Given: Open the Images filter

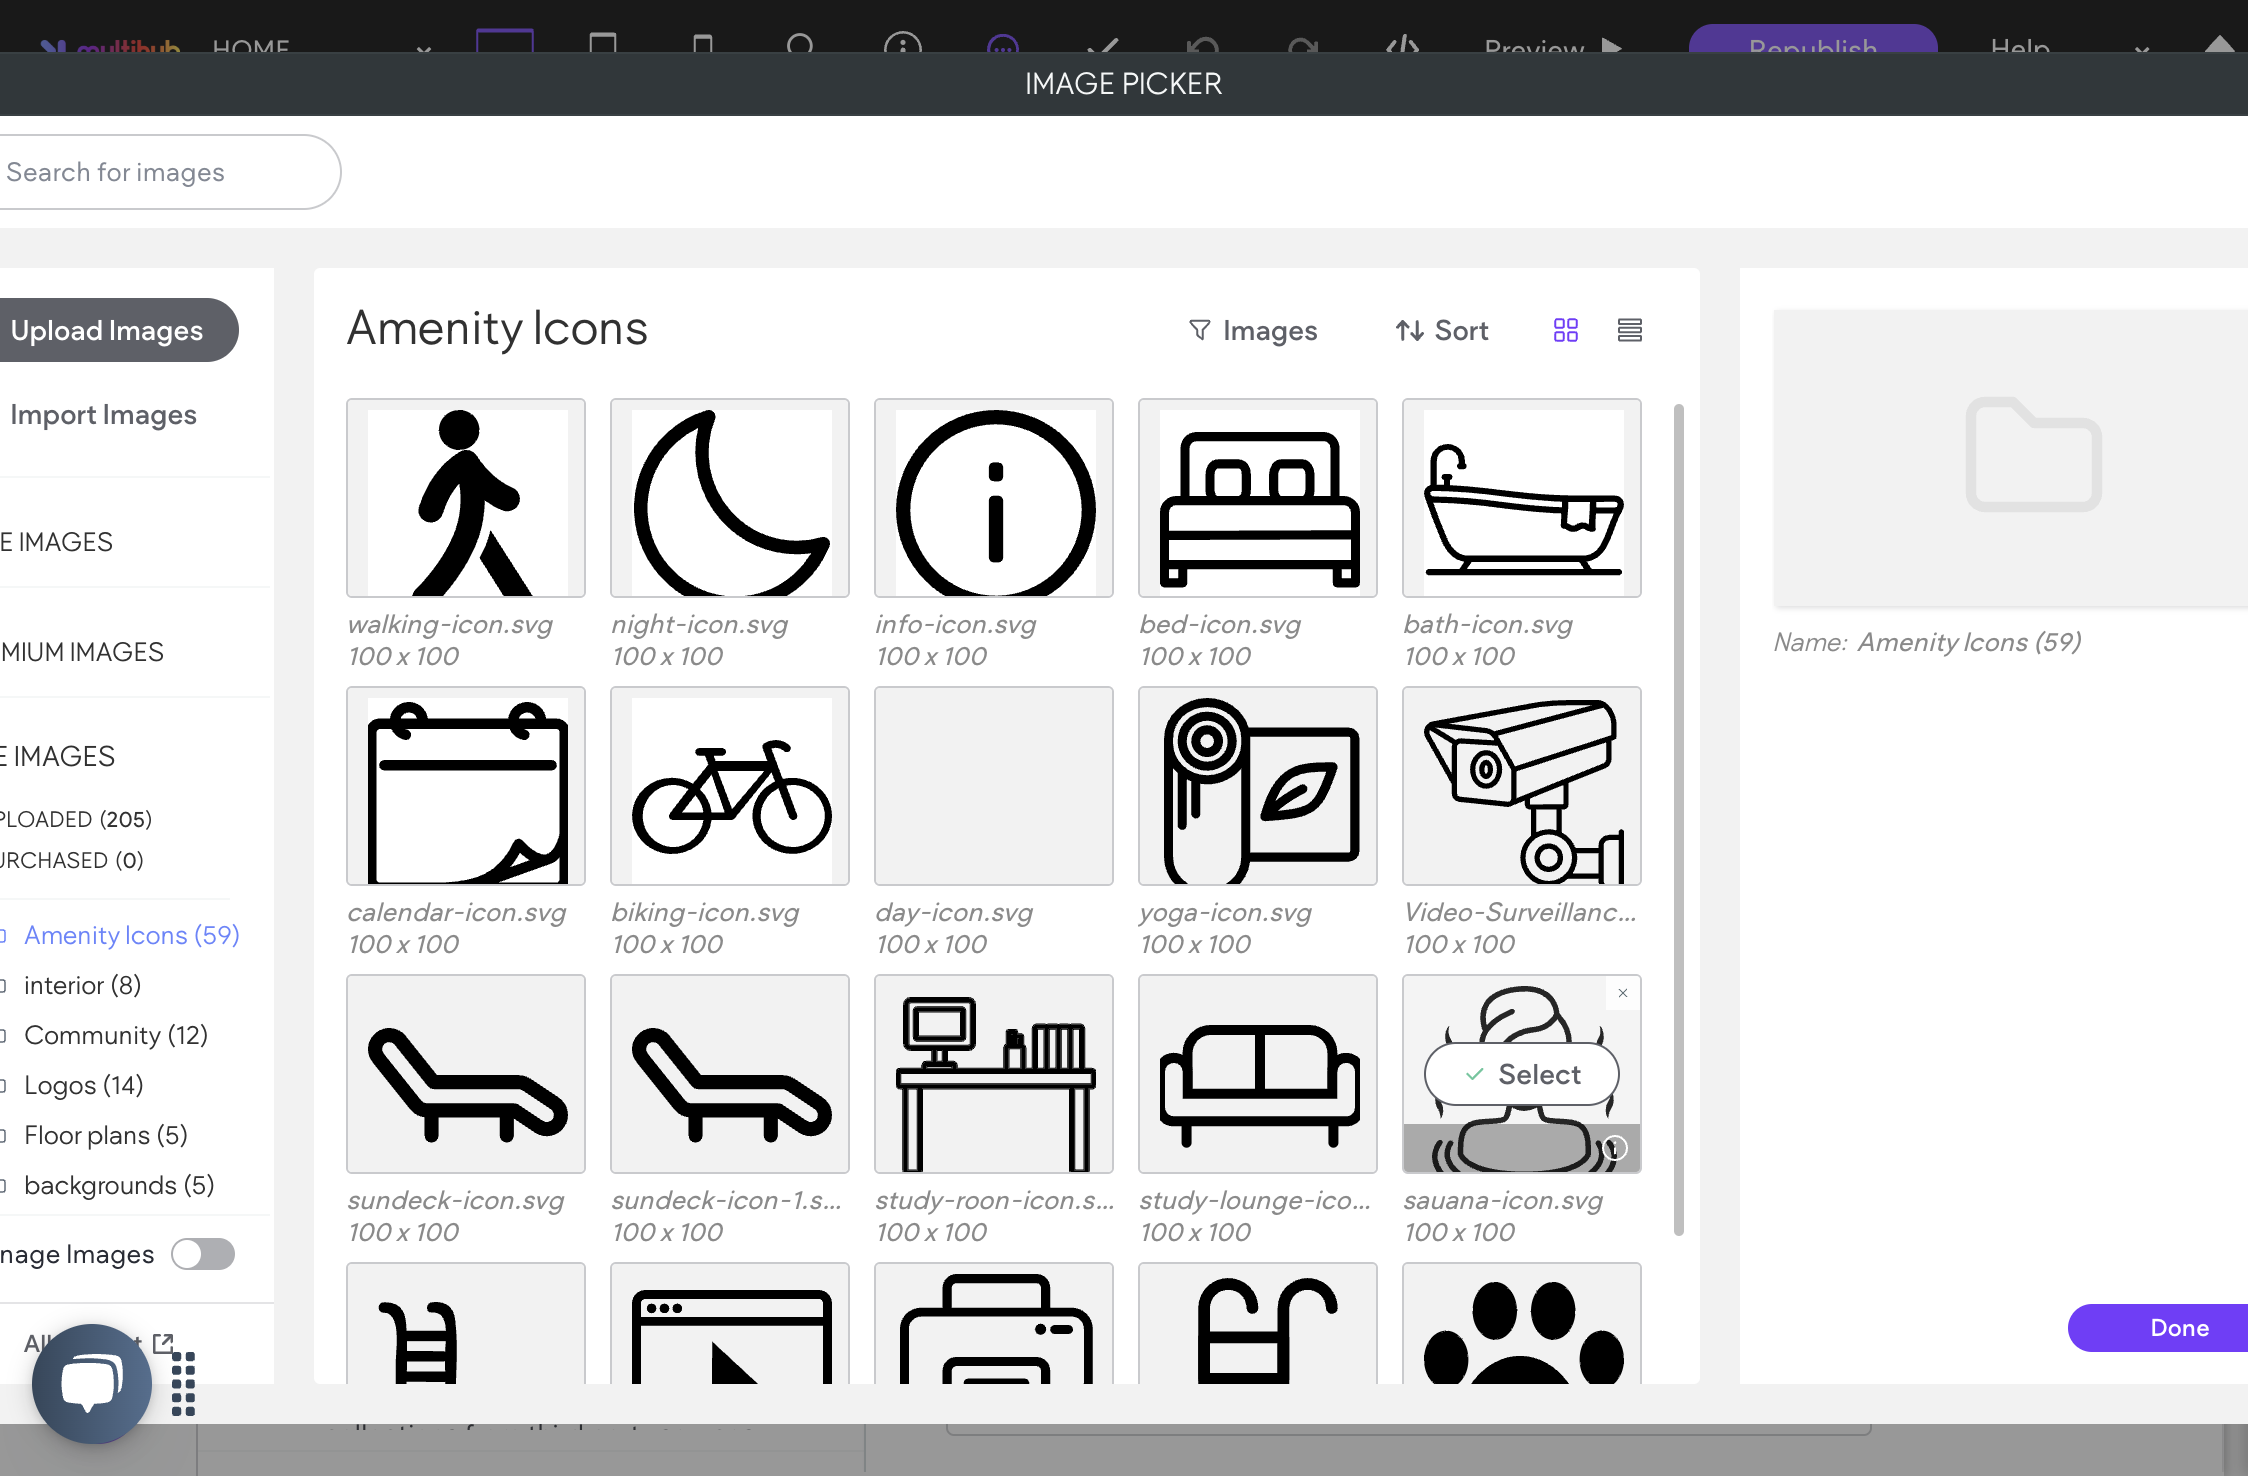Looking at the screenshot, I should coord(1252,331).
